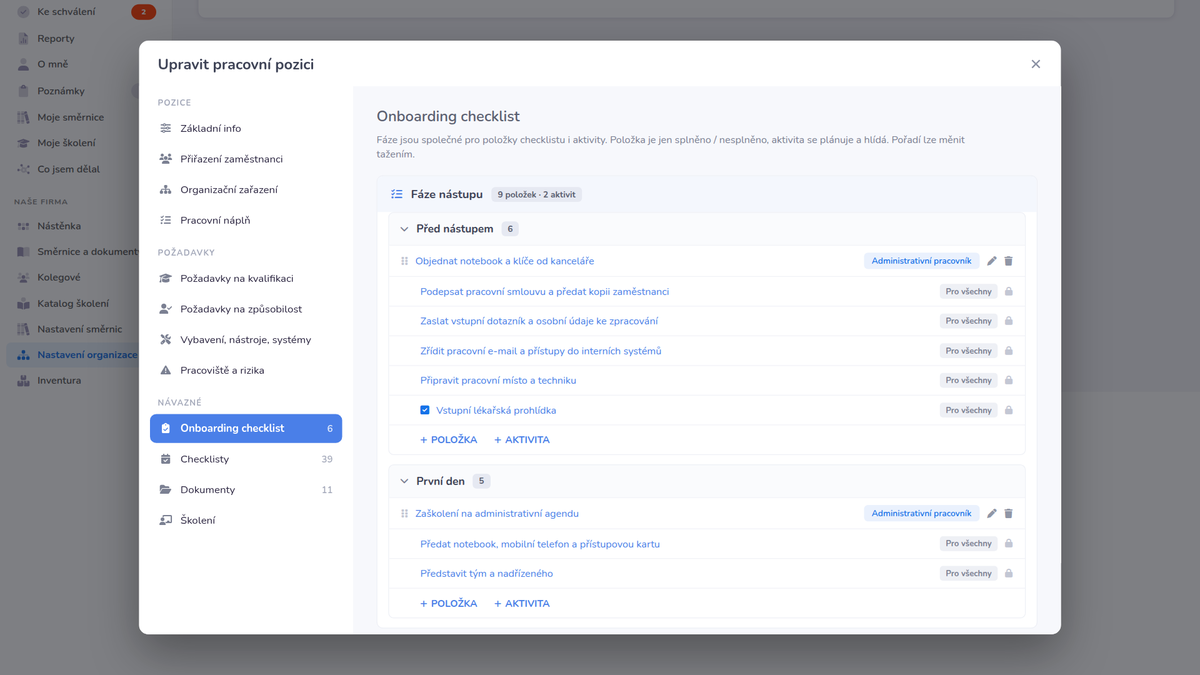Click the Přiřazení zaměstnanci people icon

166,159
